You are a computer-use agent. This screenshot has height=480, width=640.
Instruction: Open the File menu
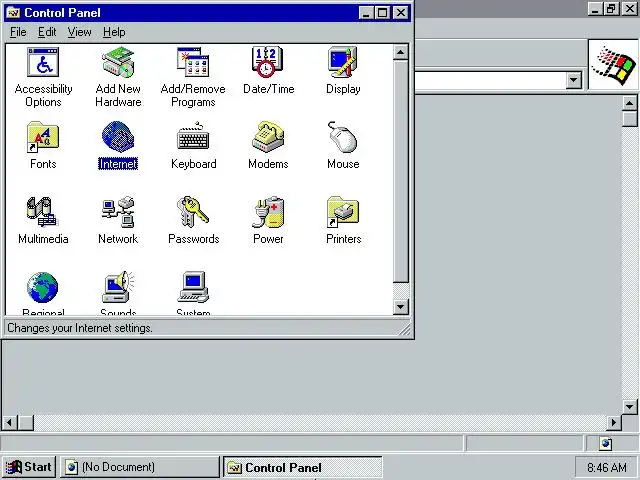pos(18,32)
